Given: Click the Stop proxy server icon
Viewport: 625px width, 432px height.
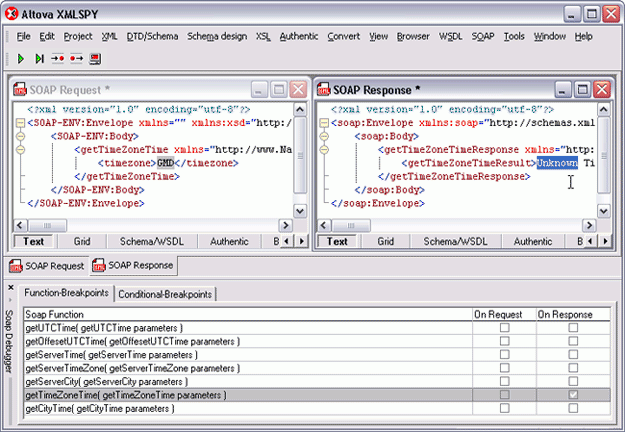Looking at the screenshot, I should coord(95,59).
